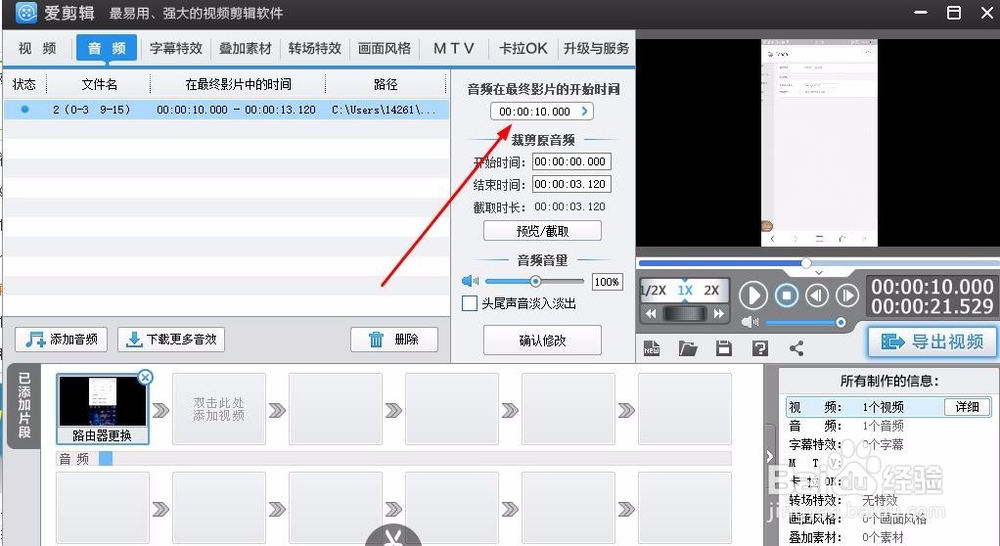This screenshot has height=546, width=1000.
Task: Switch to the 视频 tab
Action: [37, 48]
